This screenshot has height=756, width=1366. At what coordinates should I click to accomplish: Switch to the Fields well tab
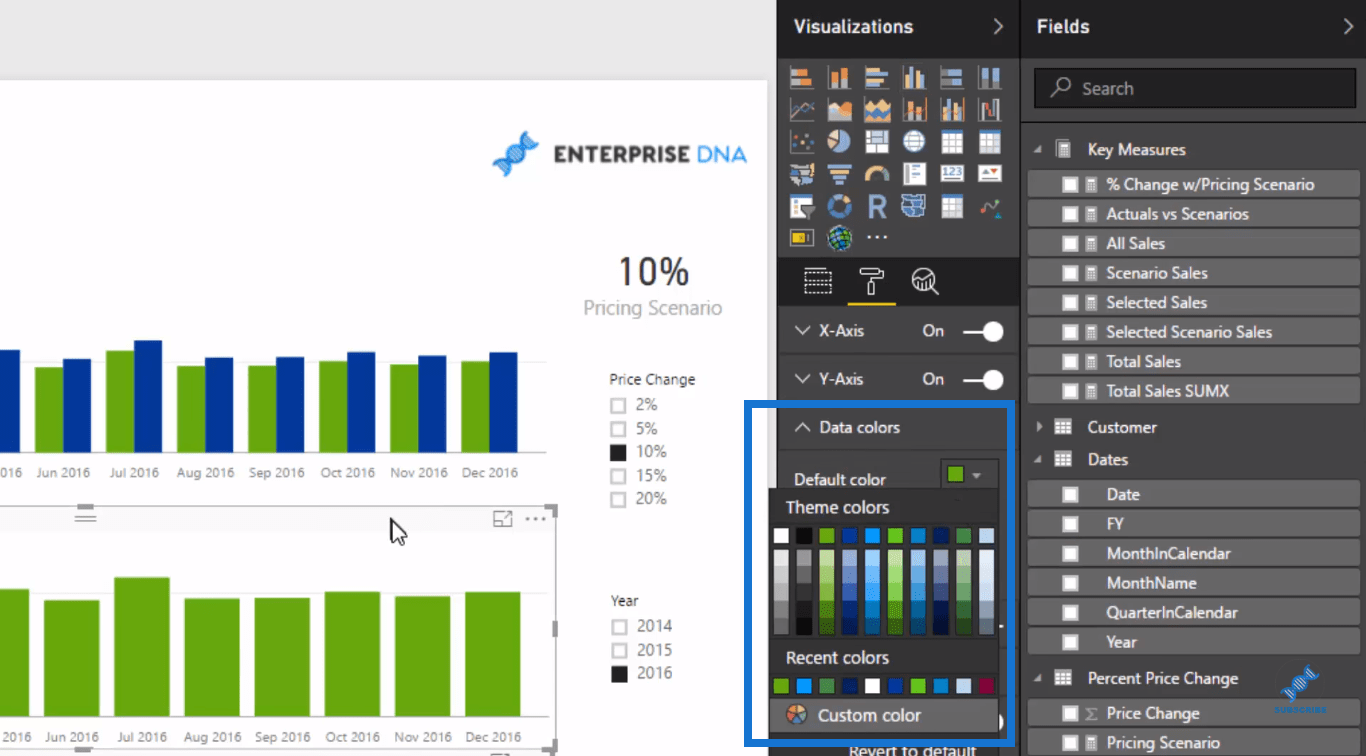[818, 282]
